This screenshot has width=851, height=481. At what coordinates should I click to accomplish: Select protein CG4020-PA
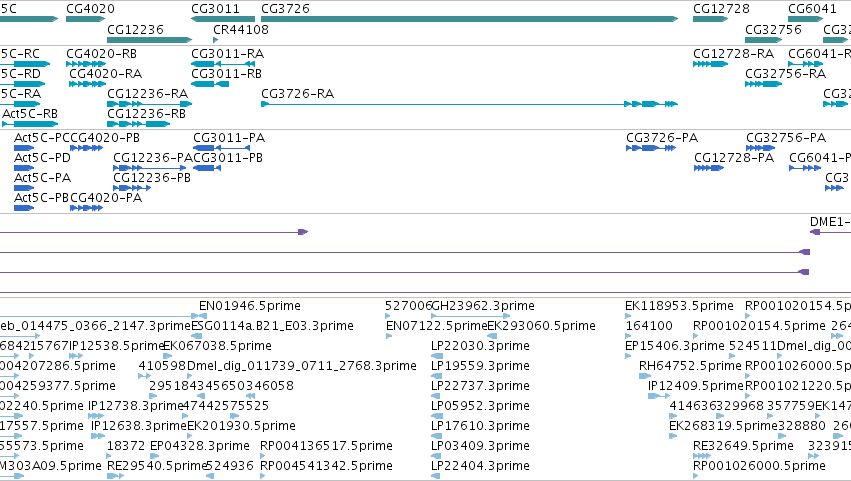coord(106,198)
